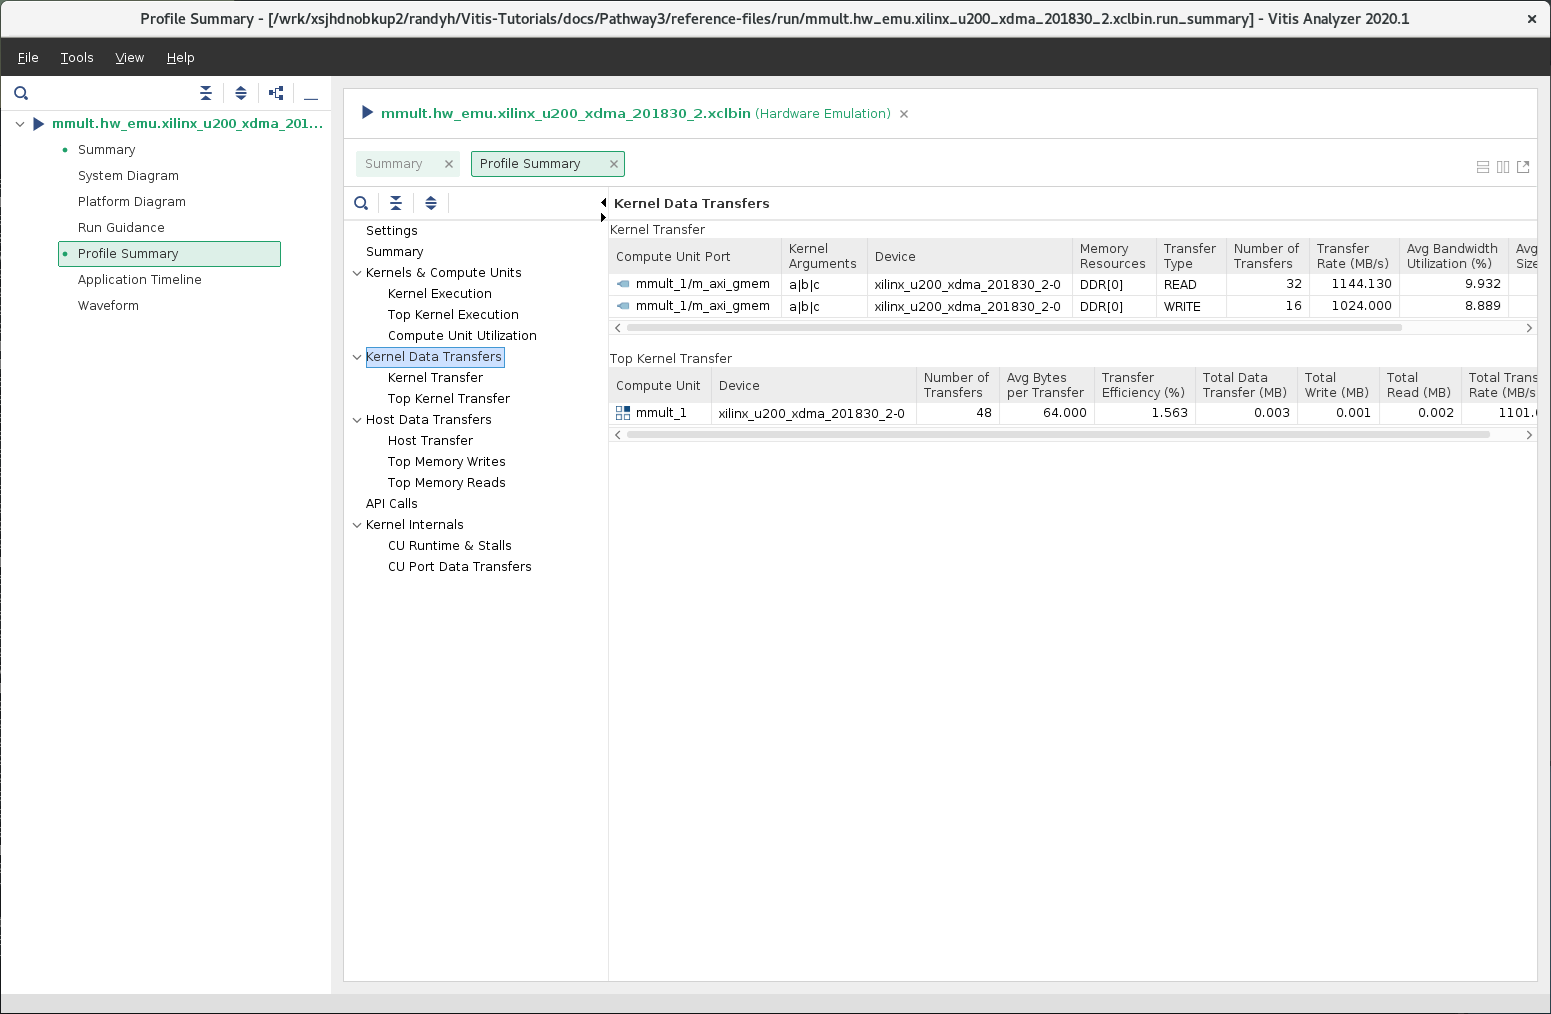Split view vertically icon
This screenshot has height=1014, width=1551.
coord(1503,167)
